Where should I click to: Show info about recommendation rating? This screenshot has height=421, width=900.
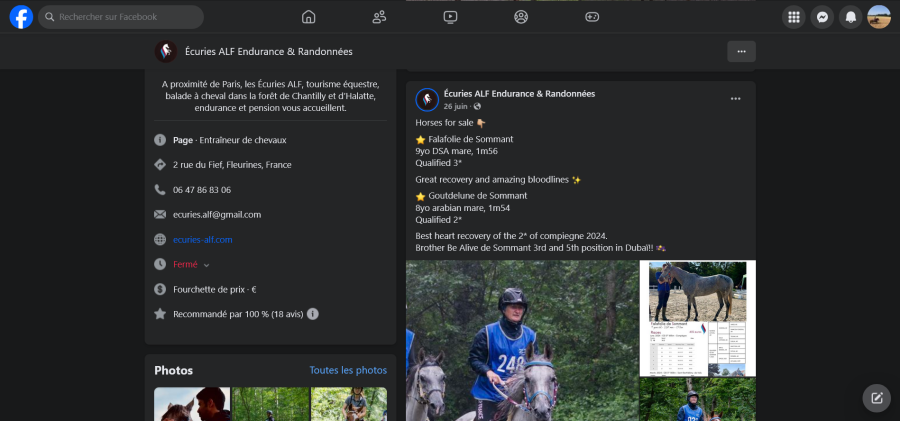point(313,314)
